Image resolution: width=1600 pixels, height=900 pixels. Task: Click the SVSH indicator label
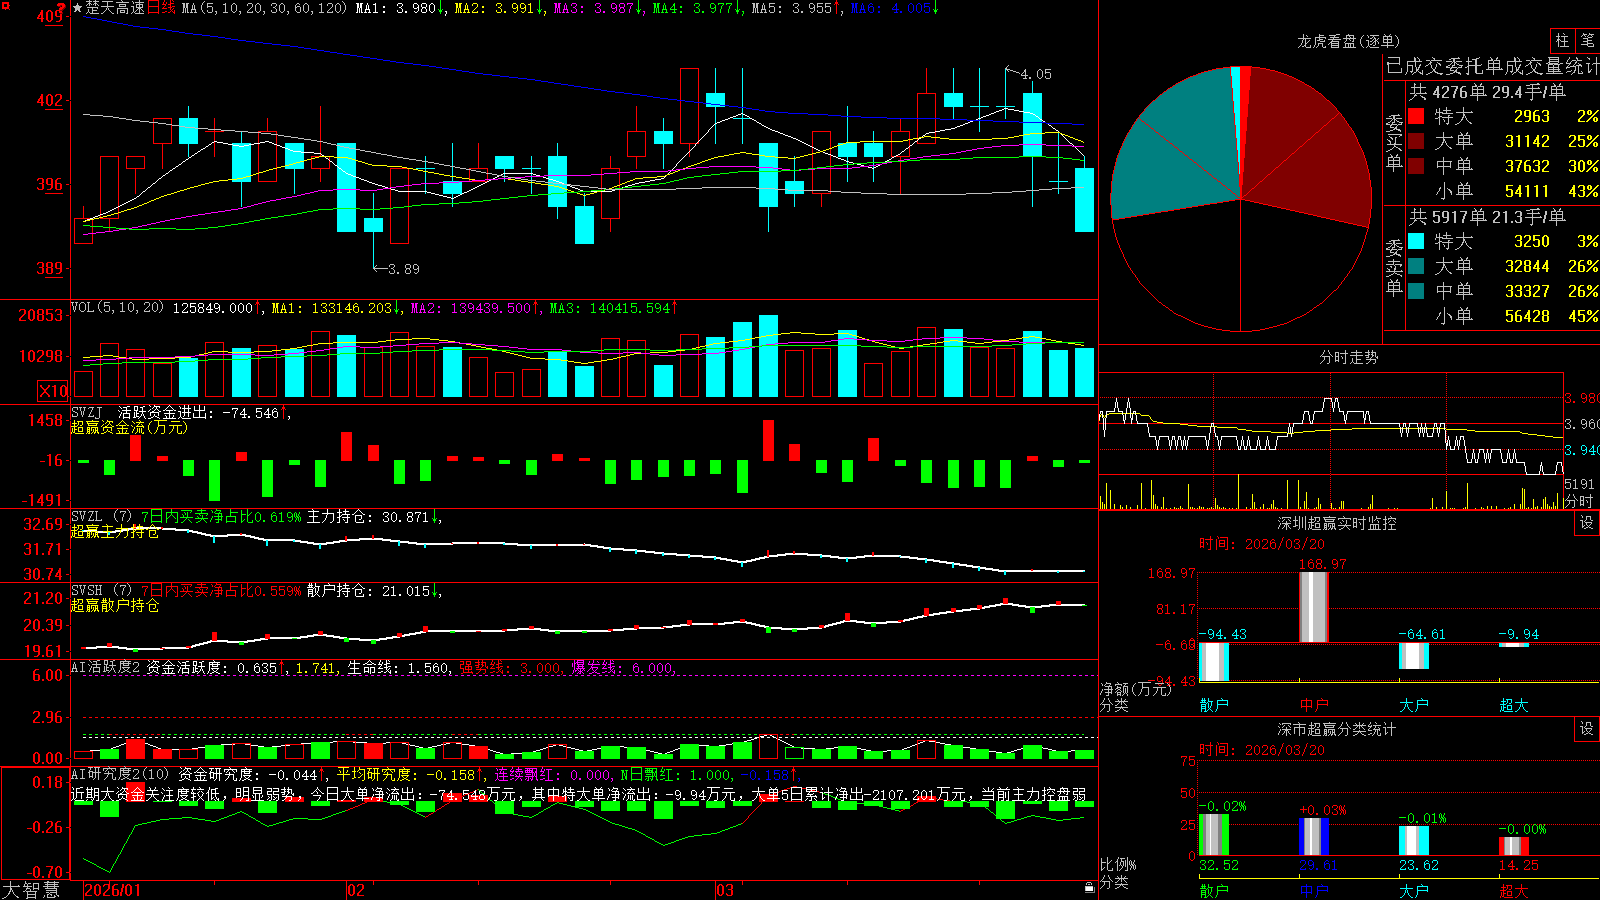click(x=86, y=591)
